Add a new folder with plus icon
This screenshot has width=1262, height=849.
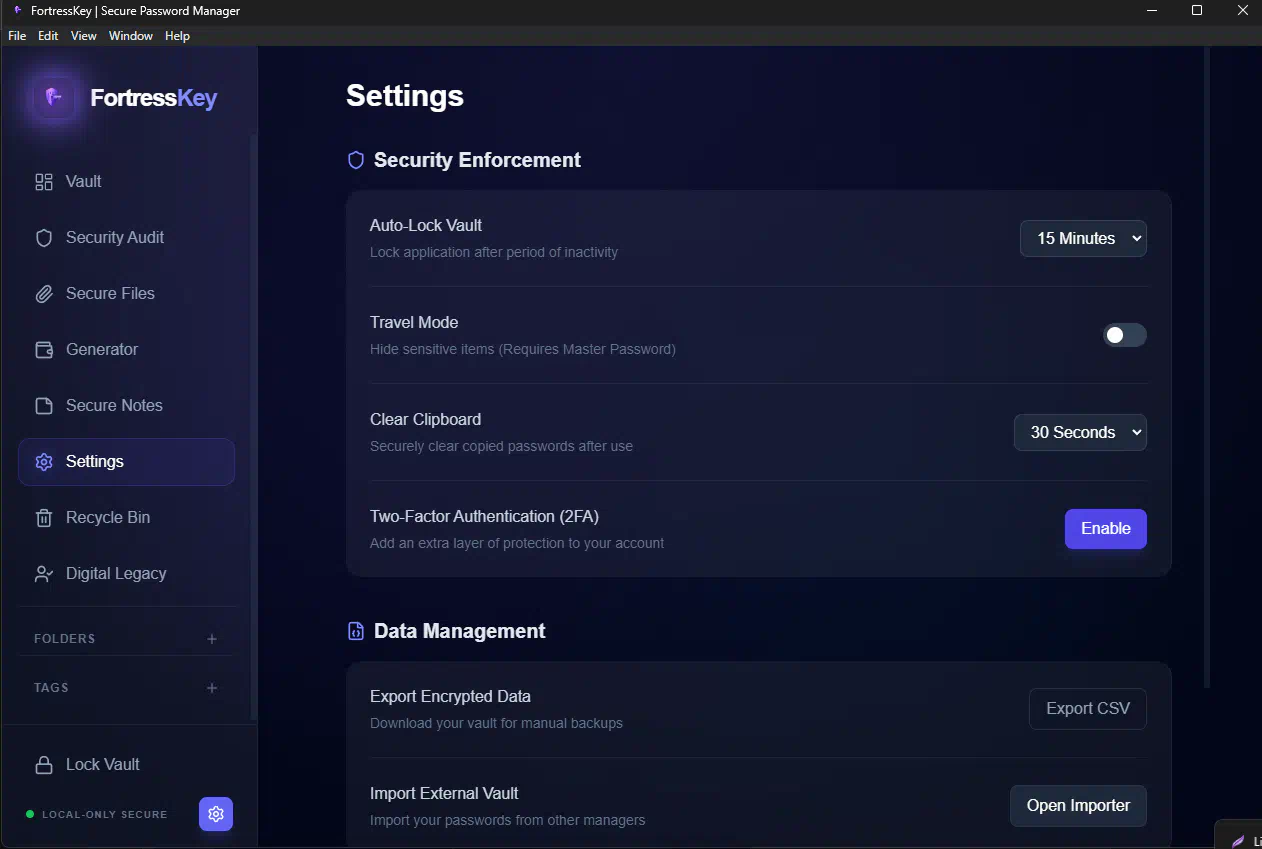pos(212,639)
